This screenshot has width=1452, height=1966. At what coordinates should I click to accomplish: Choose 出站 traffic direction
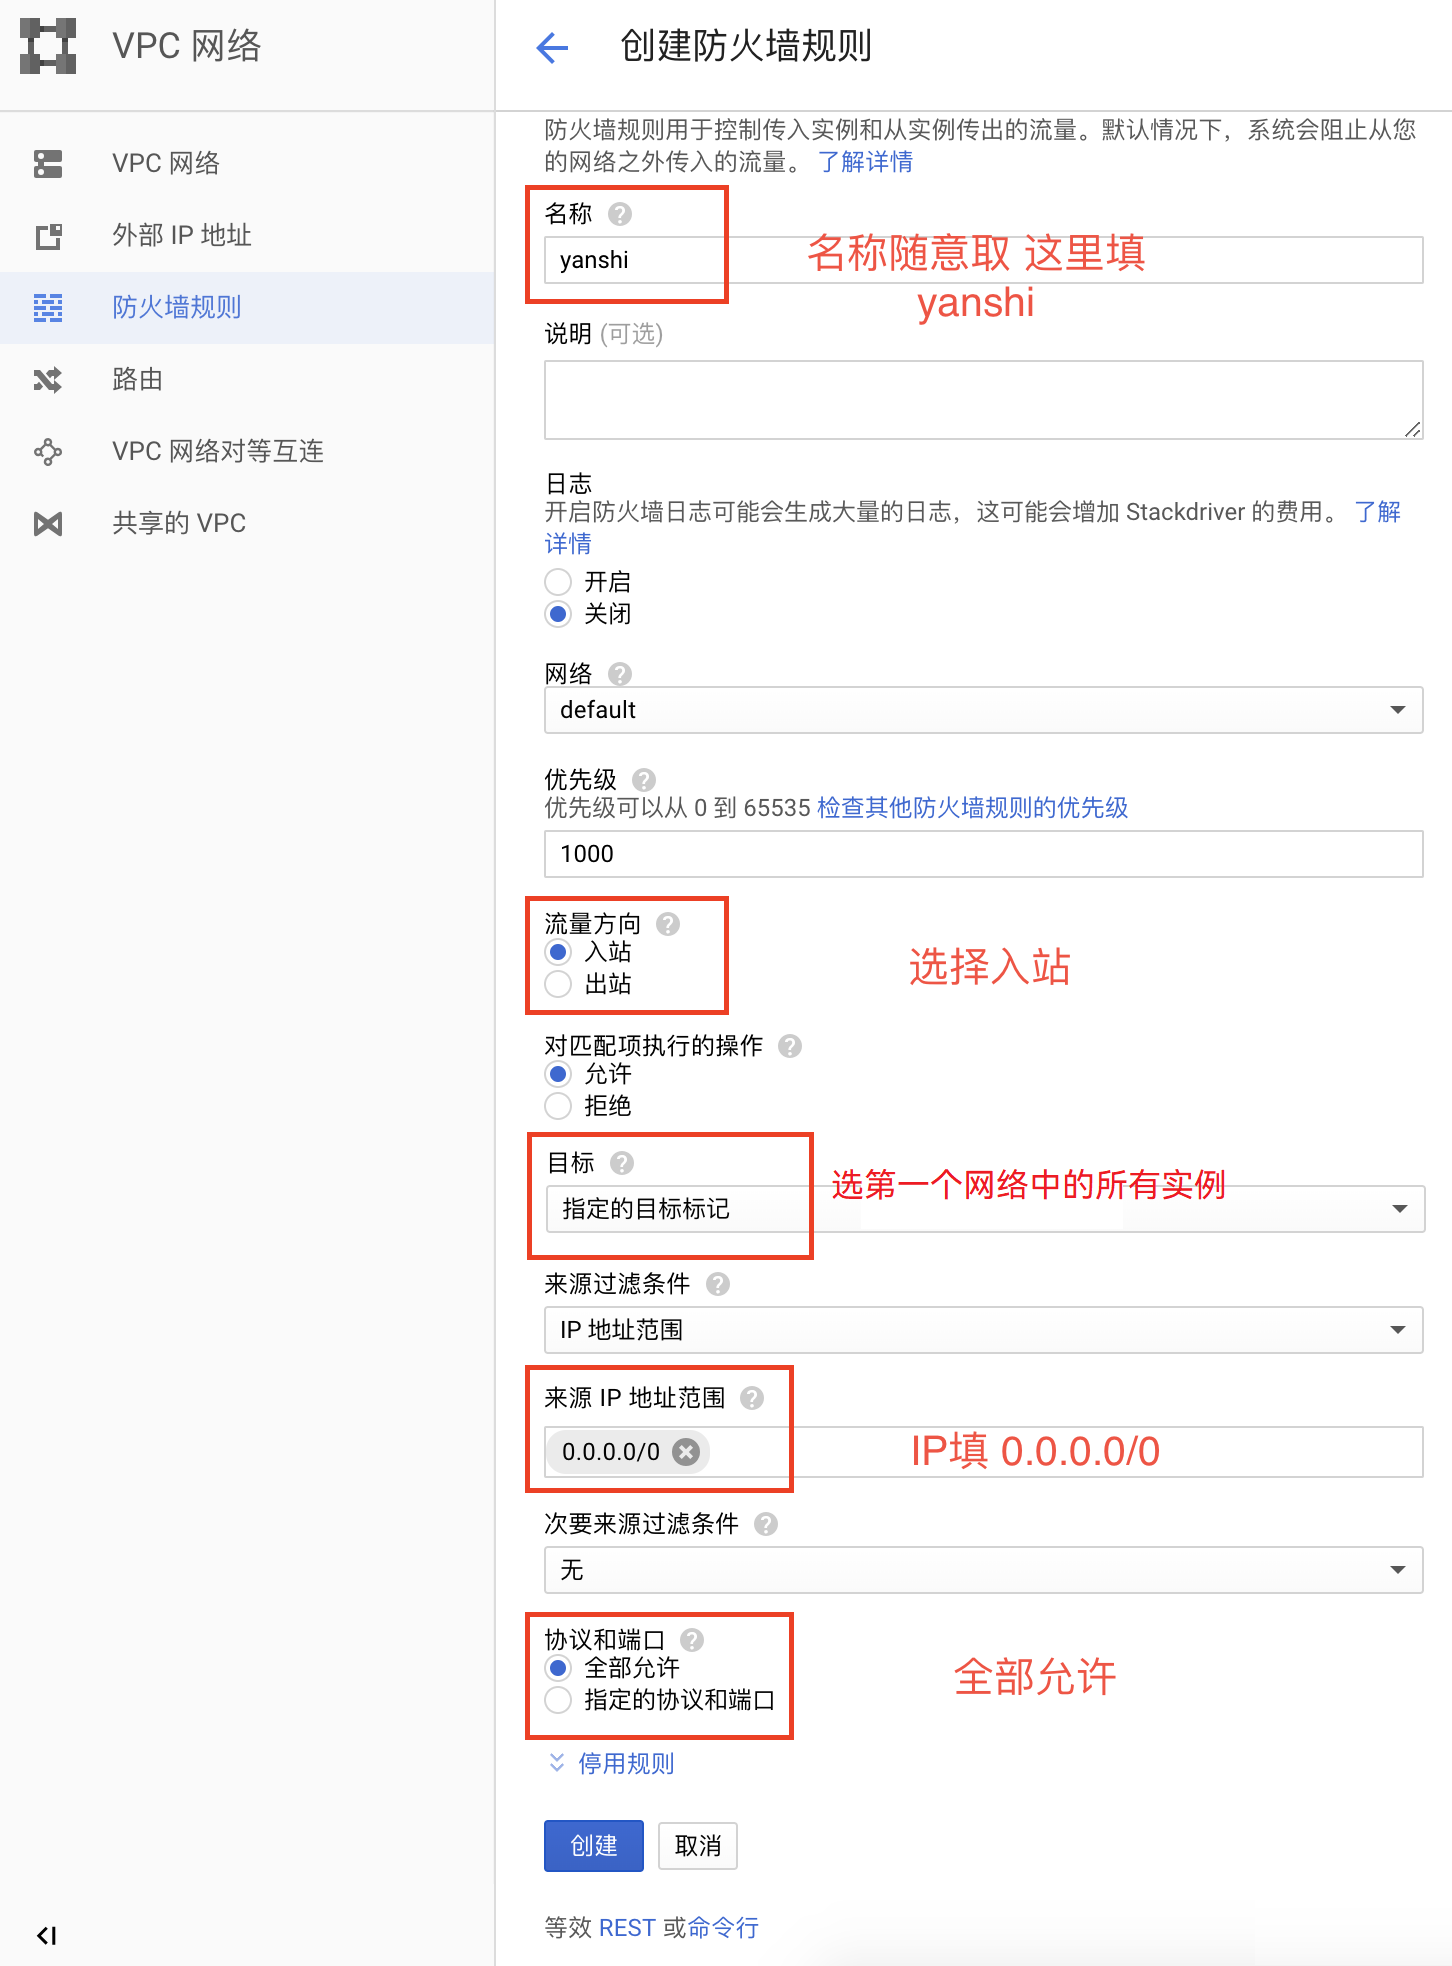(558, 984)
